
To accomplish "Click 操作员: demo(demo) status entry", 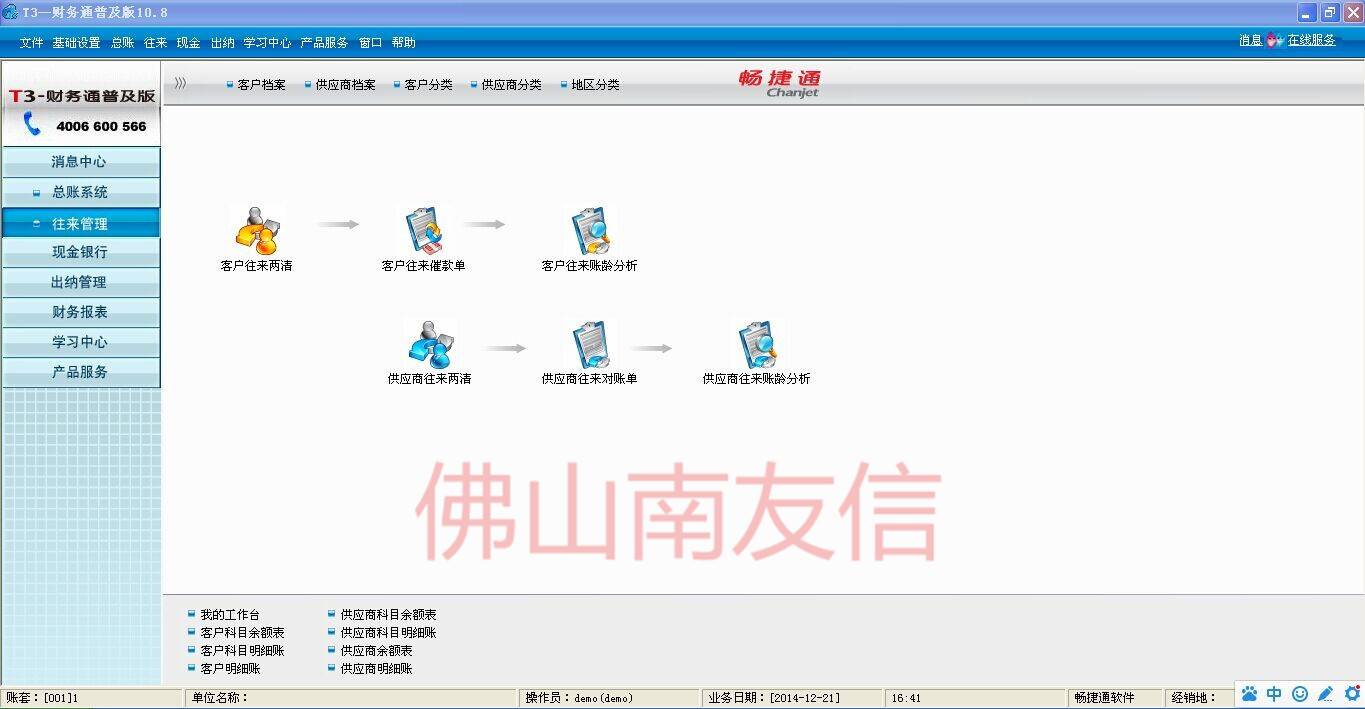I will coord(579,698).
